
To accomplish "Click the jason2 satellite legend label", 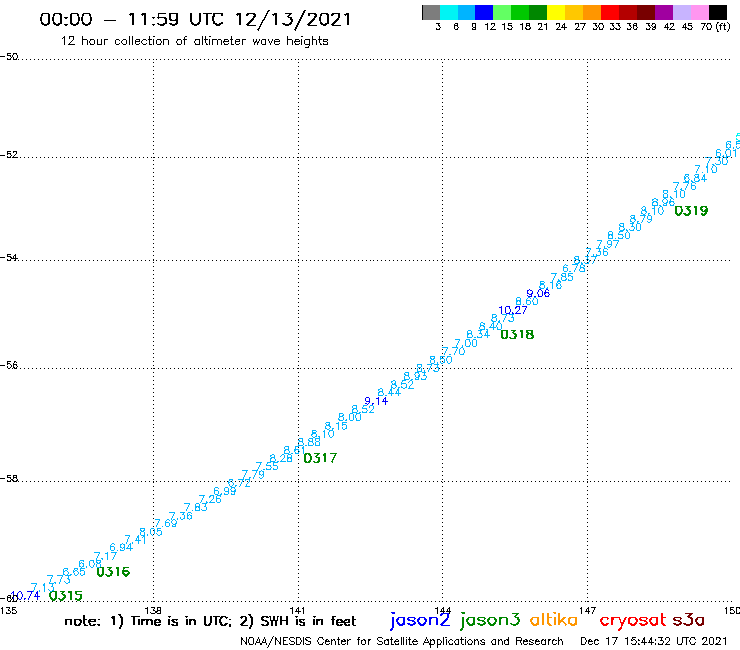I will pos(420,620).
